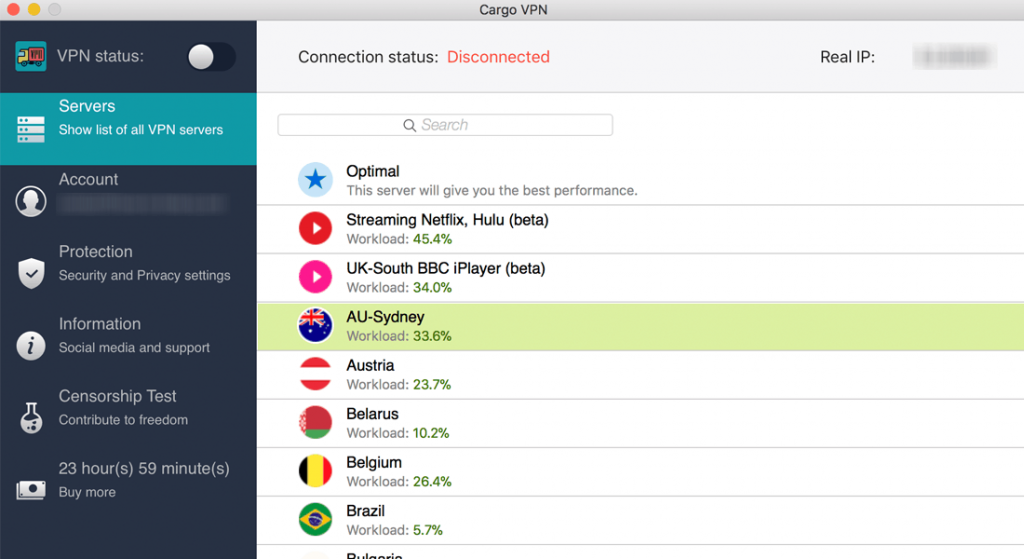Click the 'VPN status:' label
This screenshot has height=559, width=1024.
click(100, 56)
